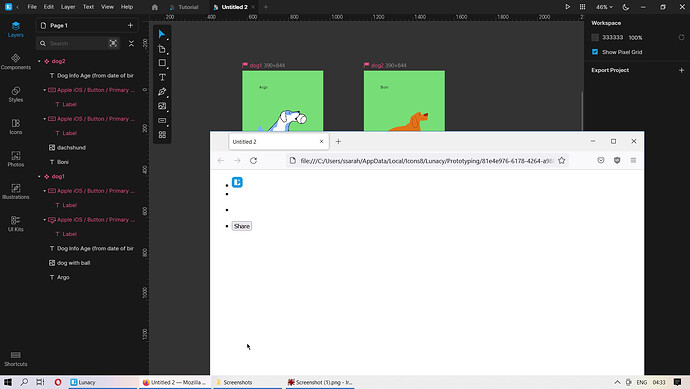Open the Illustrations library panel
This screenshot has width=690, height=389.
(x=15, y=191)
